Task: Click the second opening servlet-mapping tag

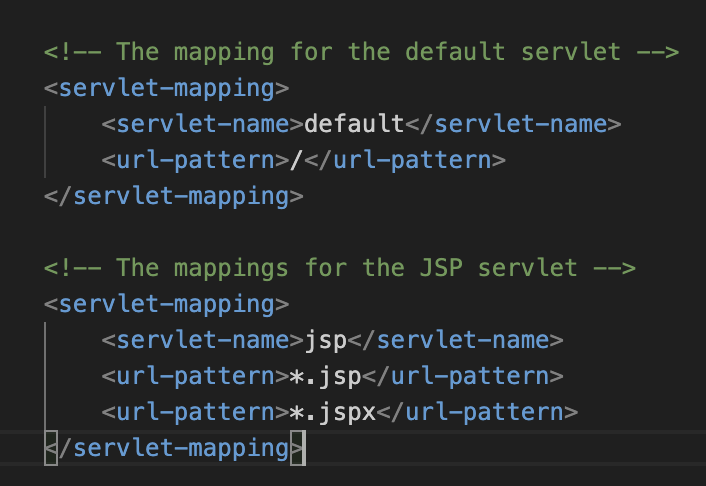Action: [166, 304]
